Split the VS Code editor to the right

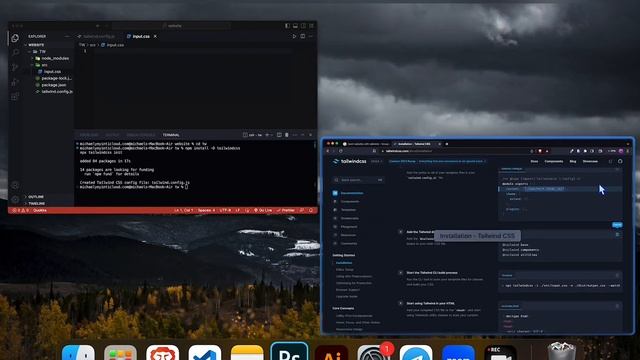(302, 36)
